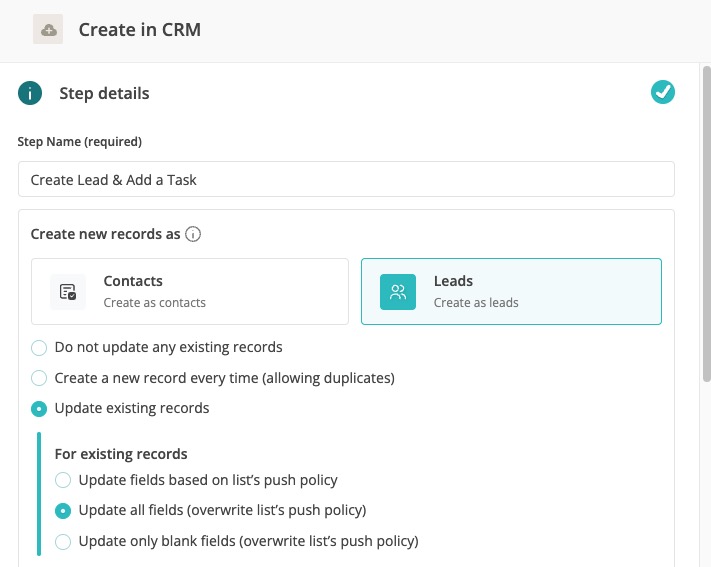The width and height of the screenshot is (711, 567).
Task: Click the Step details heading text
Action: pos(104,93)
